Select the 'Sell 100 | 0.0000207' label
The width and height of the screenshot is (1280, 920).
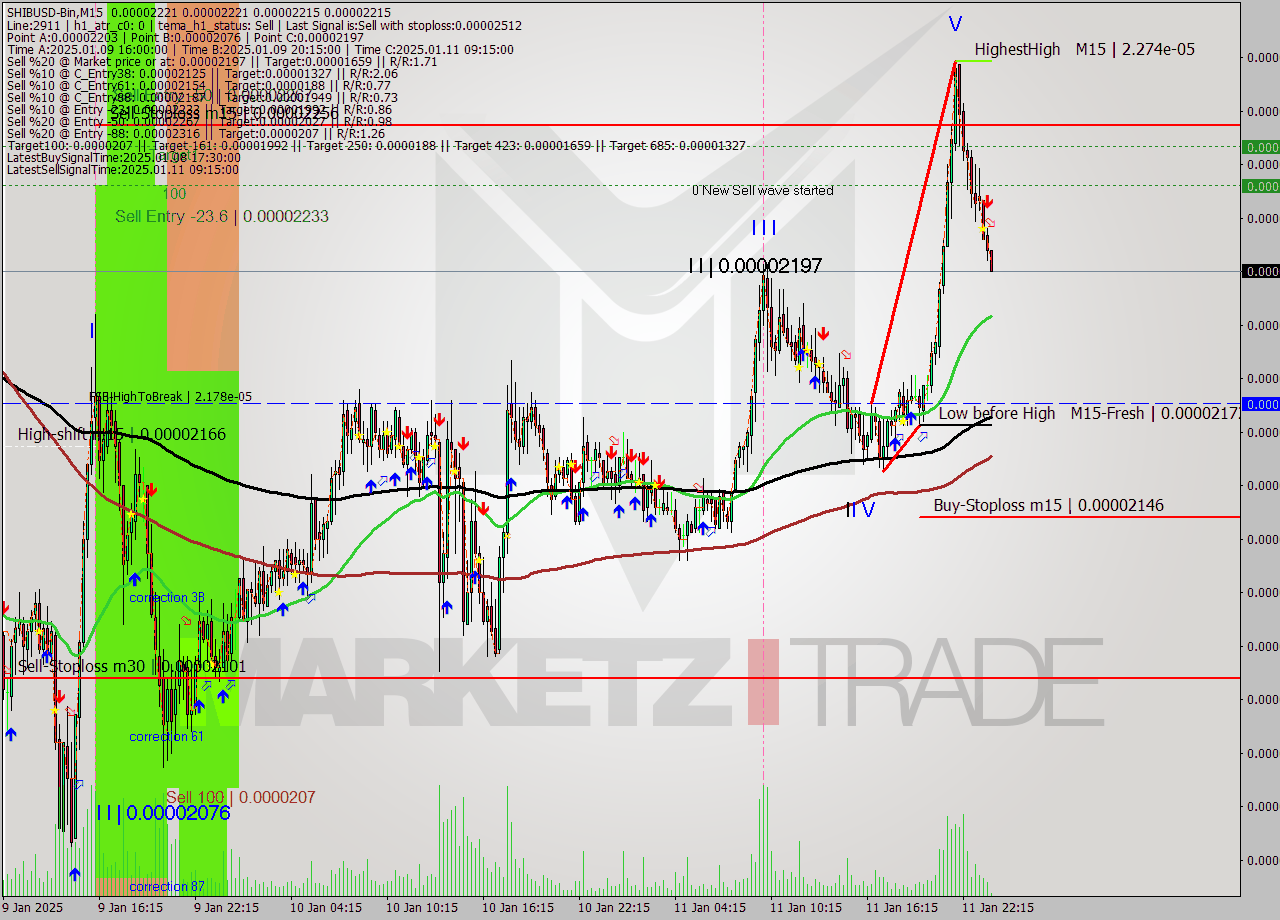240,797
